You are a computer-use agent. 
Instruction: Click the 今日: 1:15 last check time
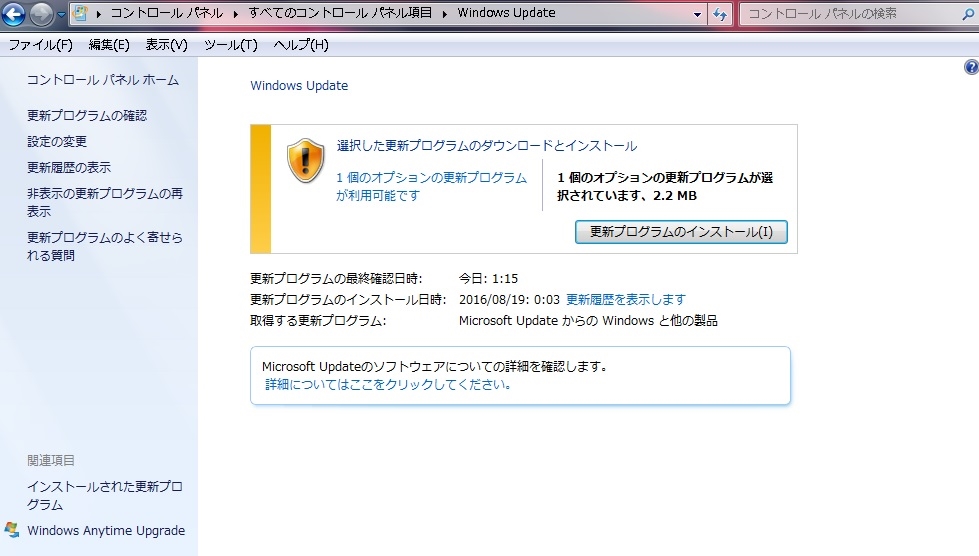[488, 278]
